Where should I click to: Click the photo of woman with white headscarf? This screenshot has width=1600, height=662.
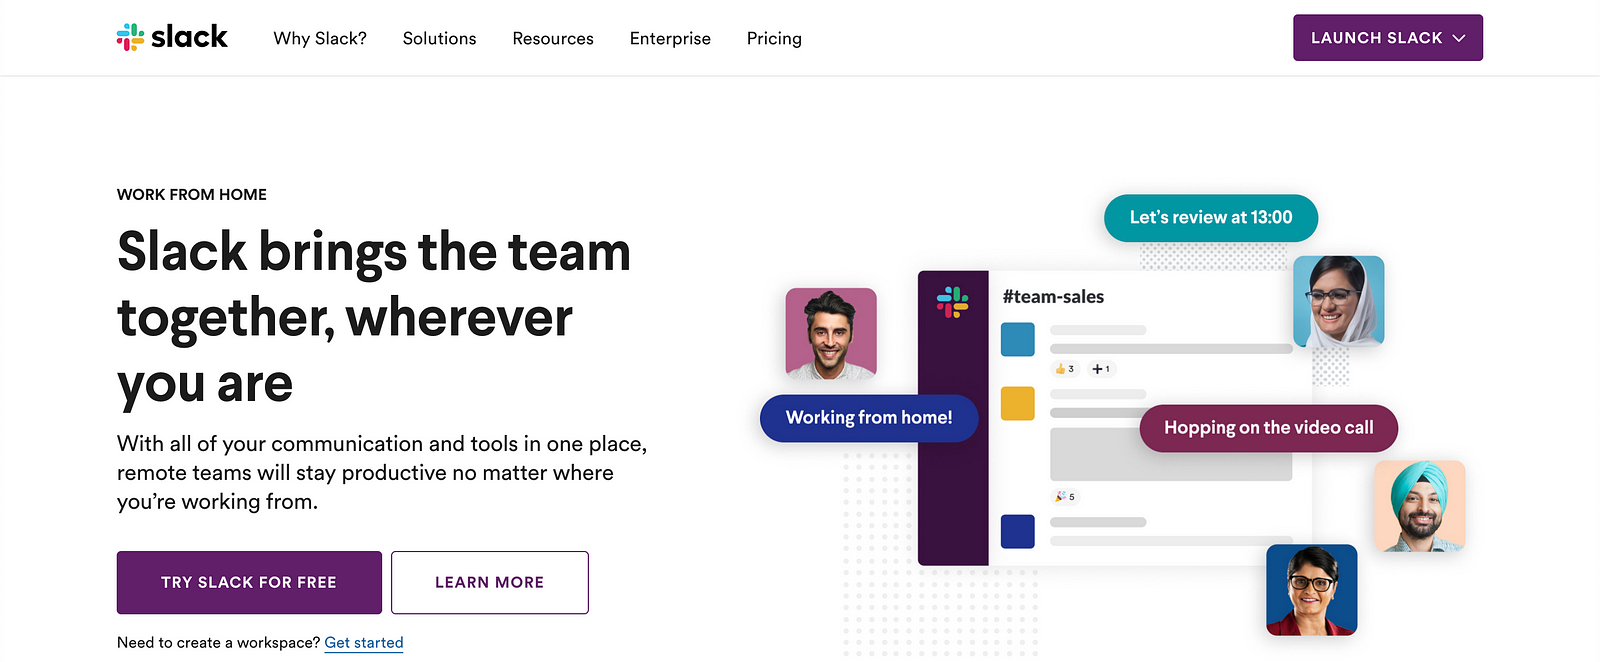coord(1339,302)
